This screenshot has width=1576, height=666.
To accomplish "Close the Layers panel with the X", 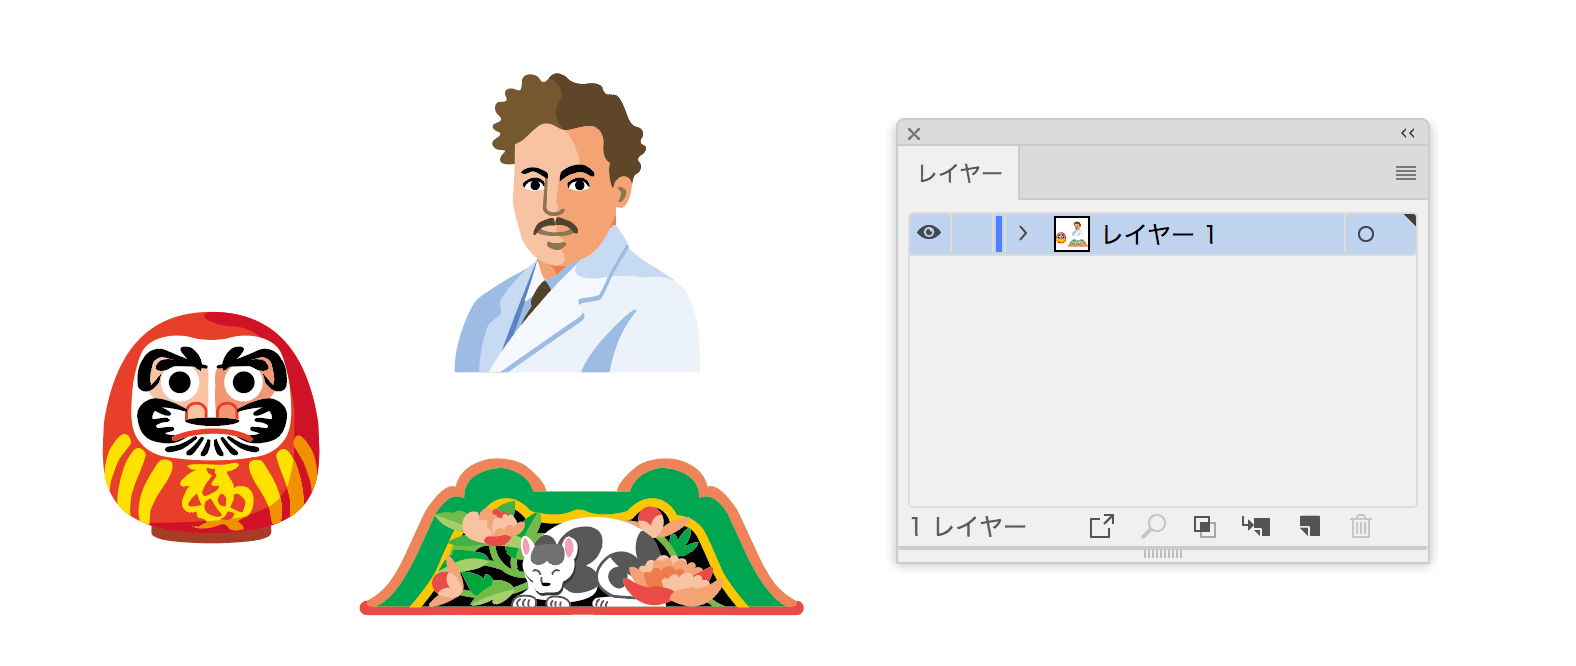I will [914, 133].
